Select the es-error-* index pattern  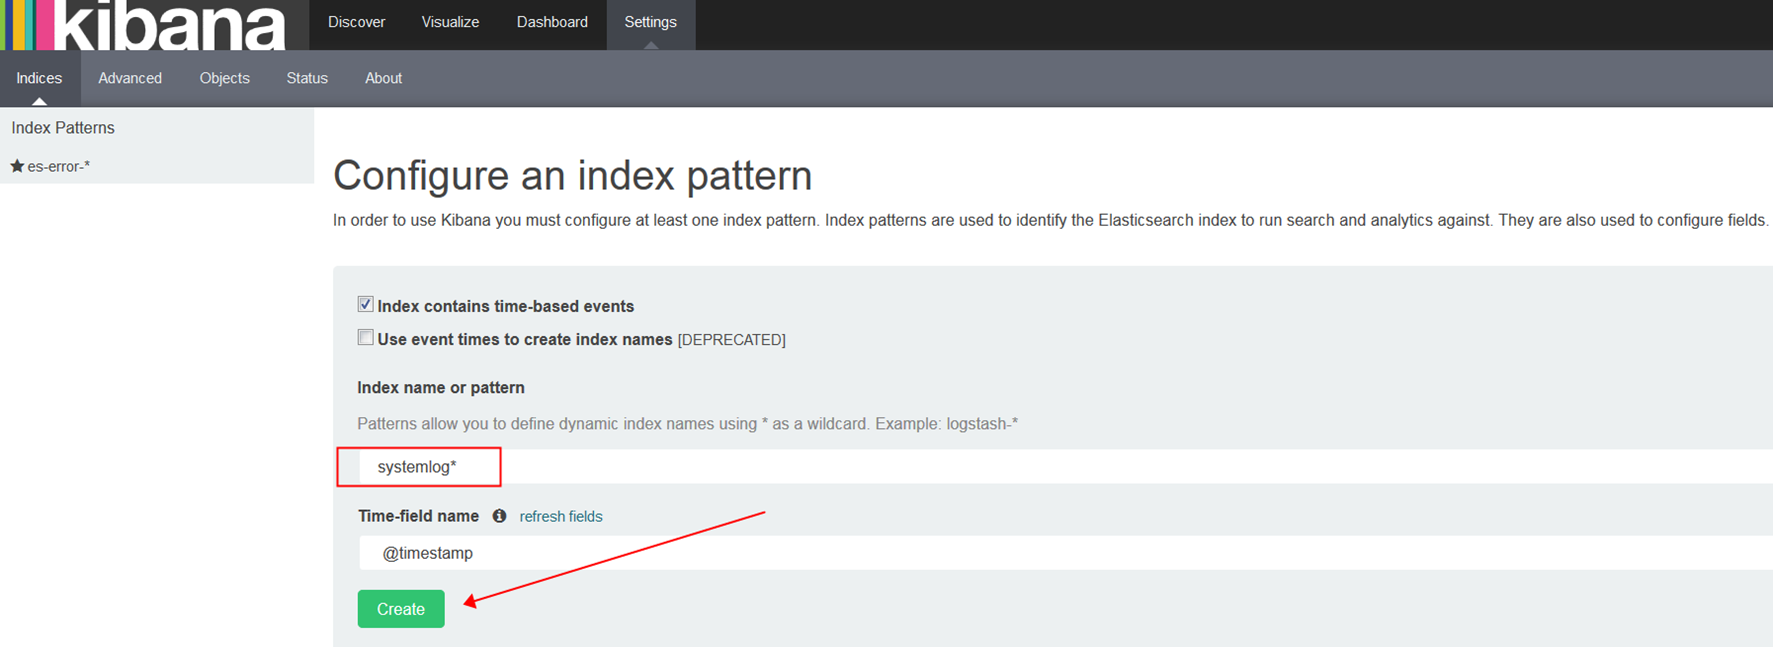(x=59, y=166)
